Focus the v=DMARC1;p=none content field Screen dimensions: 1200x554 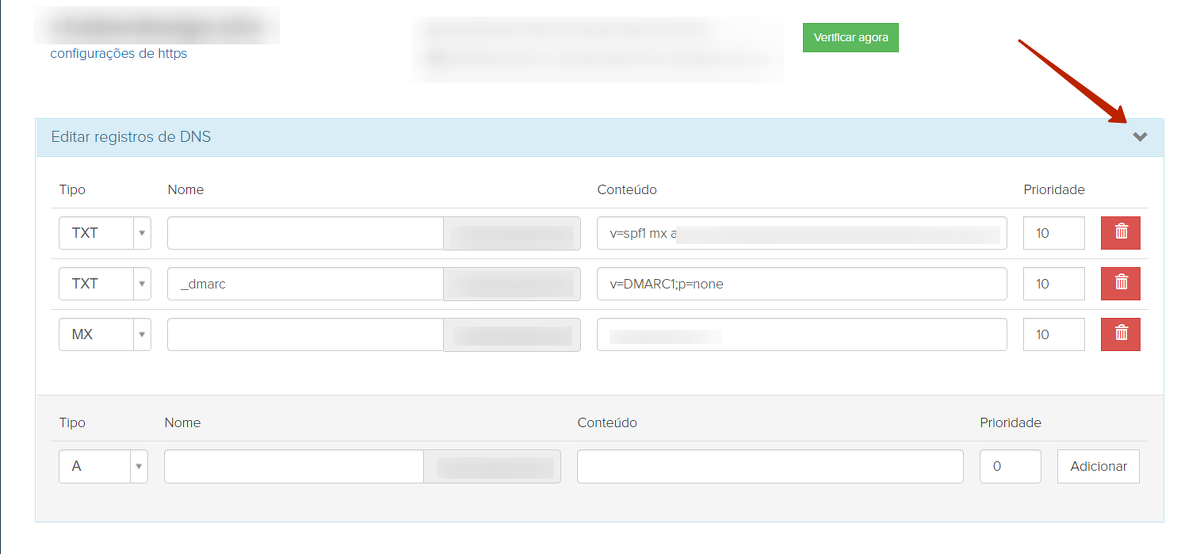point(801,284)
